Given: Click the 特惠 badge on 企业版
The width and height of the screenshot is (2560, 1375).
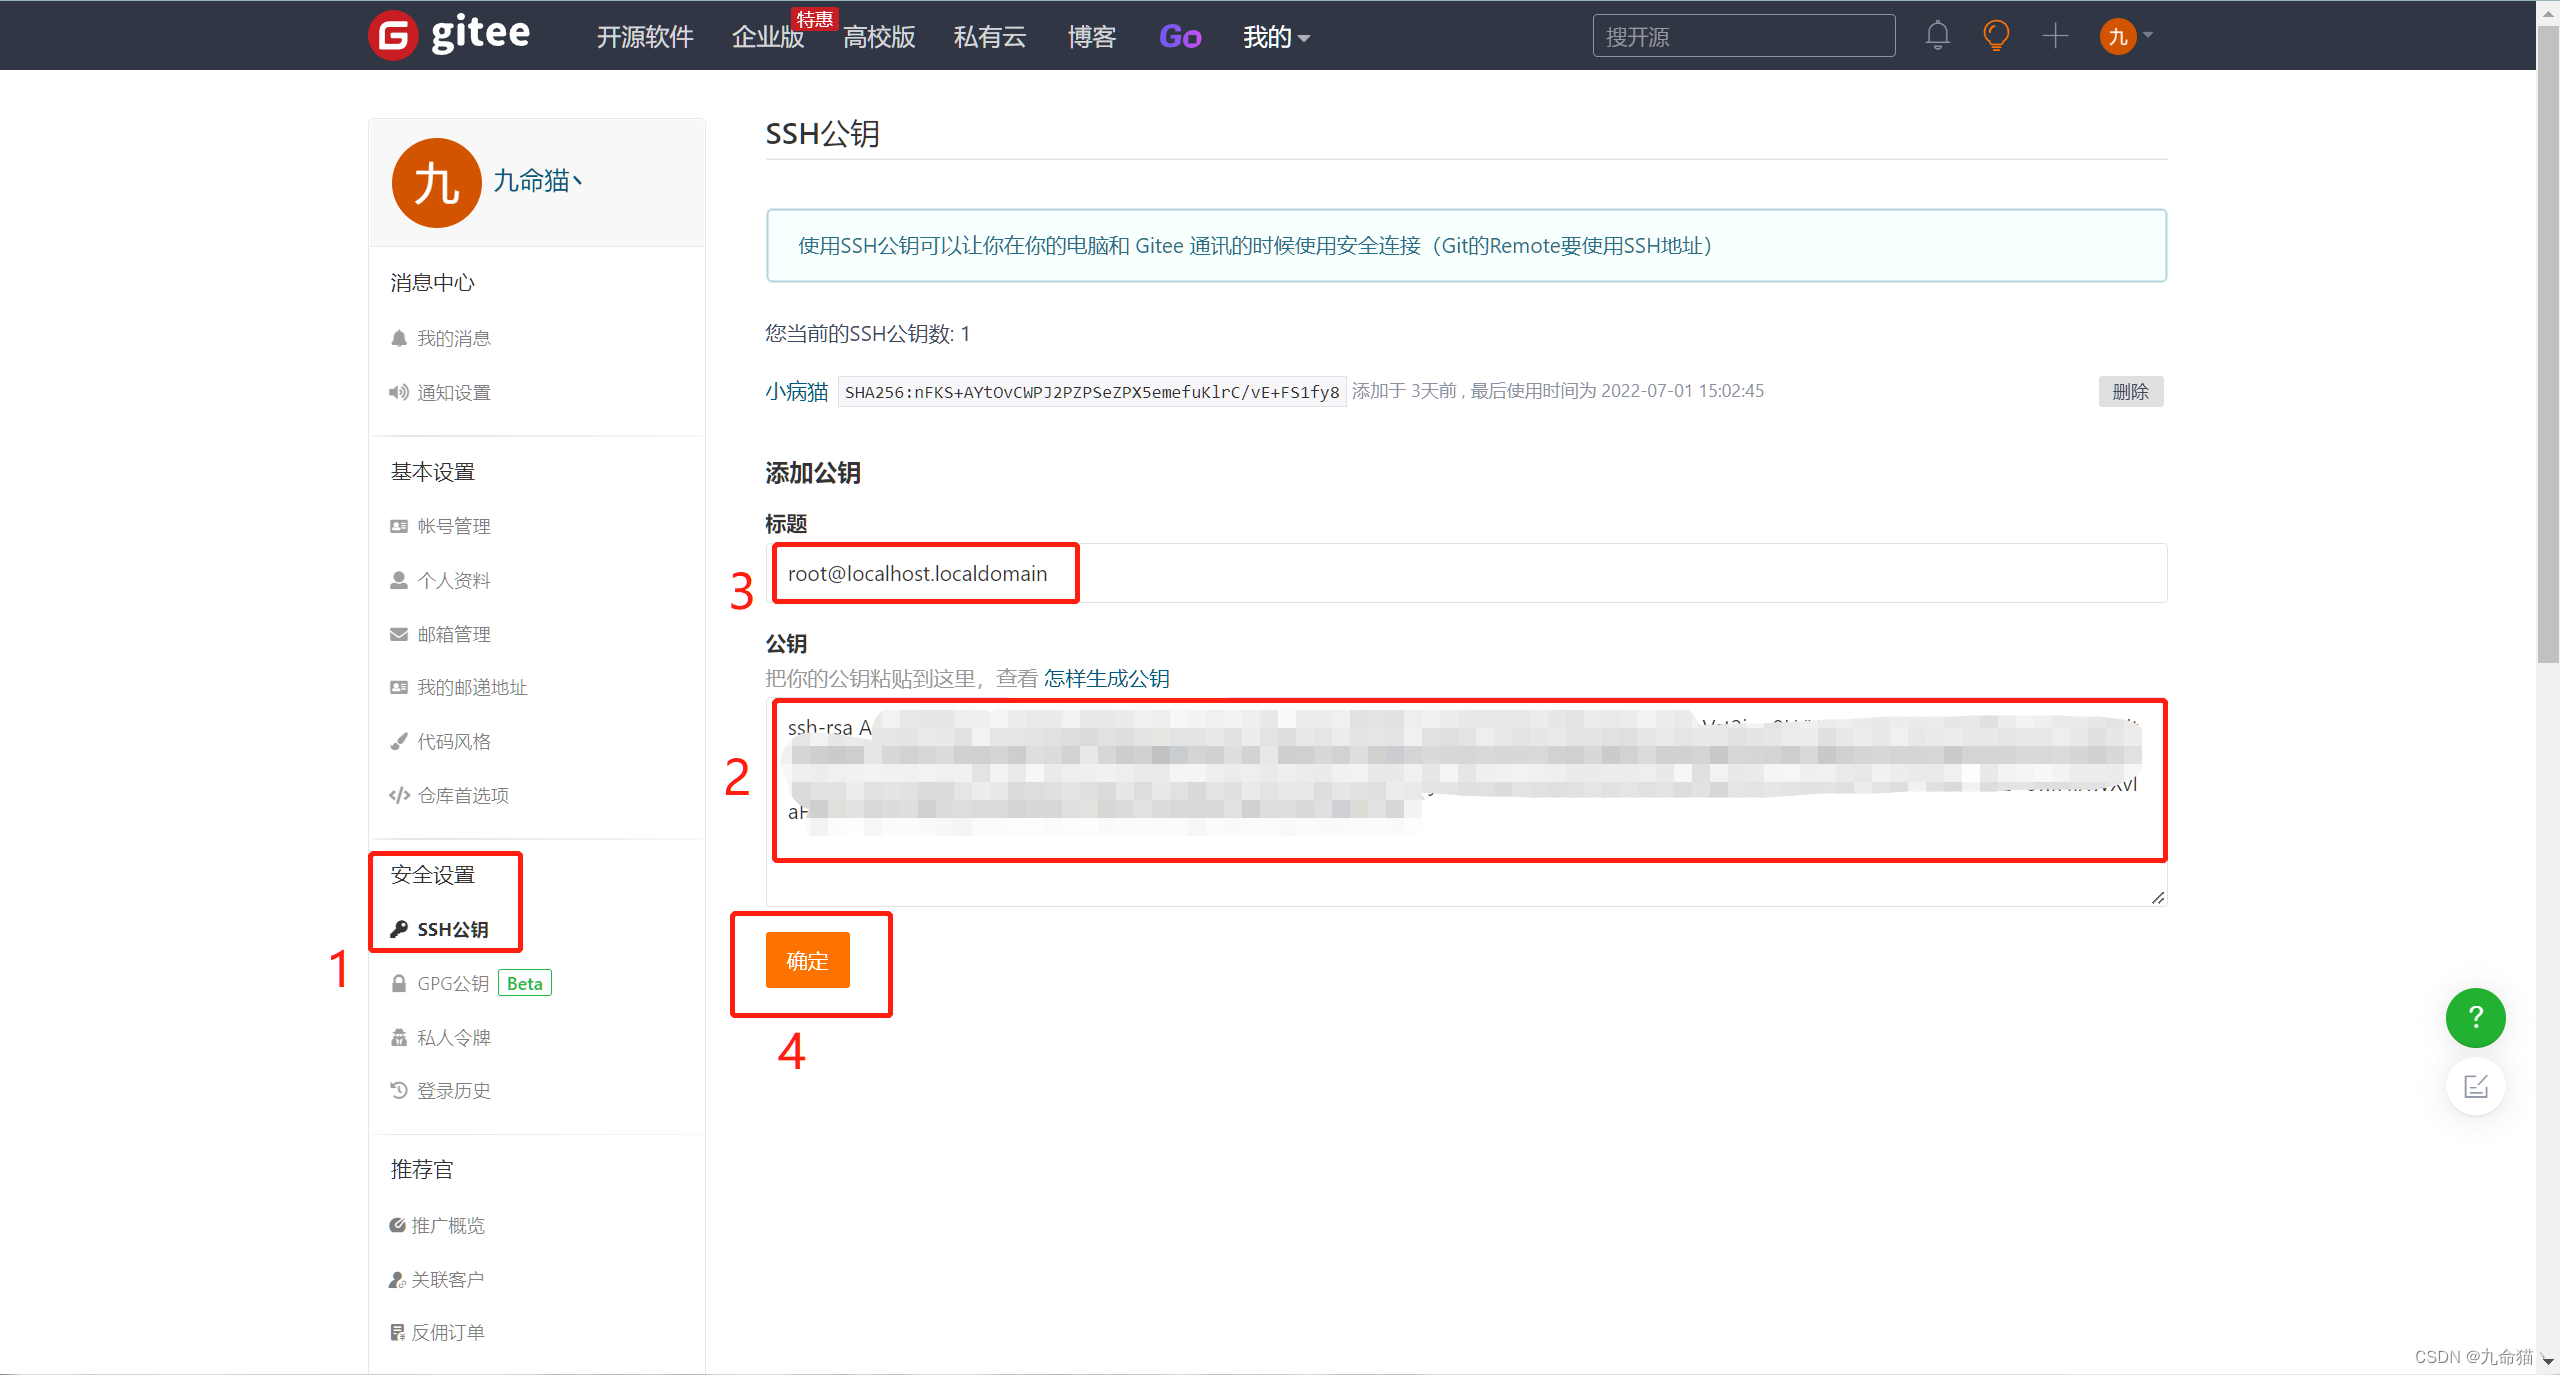Looking at the screenshot, I should coord(814,19).
